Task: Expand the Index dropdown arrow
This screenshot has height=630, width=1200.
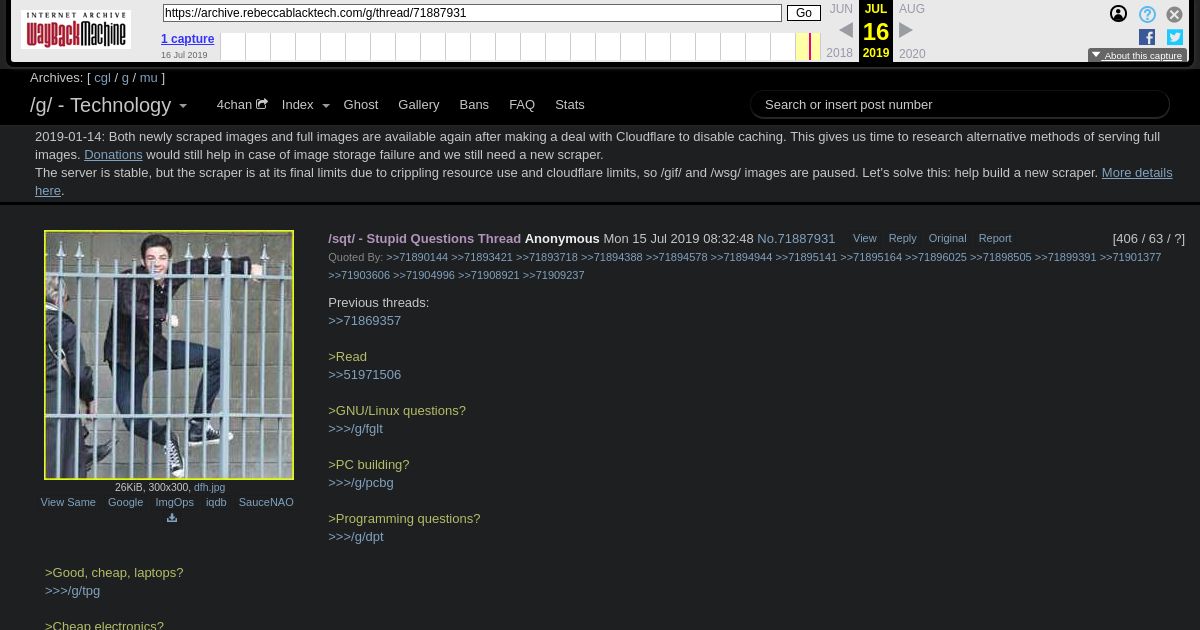Action: [326, 106]
